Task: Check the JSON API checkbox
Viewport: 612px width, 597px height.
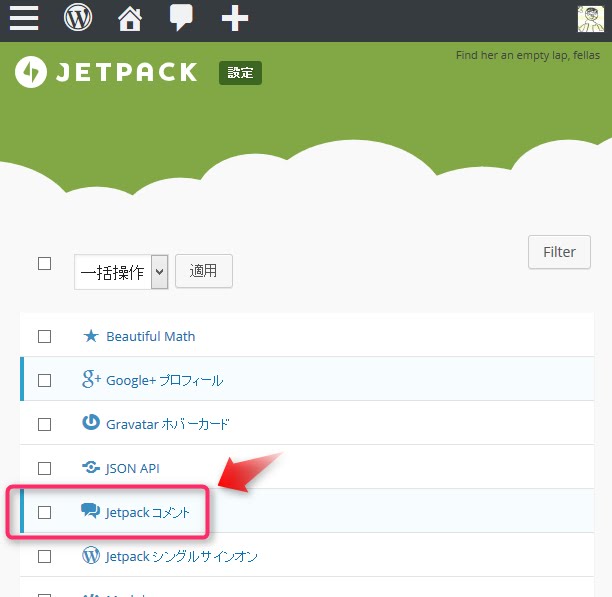Action: pos(44,468)
